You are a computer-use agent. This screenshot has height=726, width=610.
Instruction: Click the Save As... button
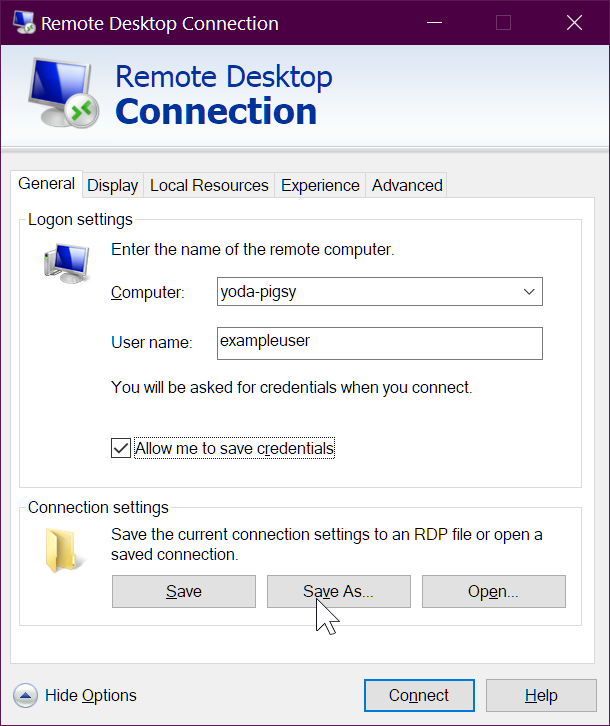tap(339, 591)
